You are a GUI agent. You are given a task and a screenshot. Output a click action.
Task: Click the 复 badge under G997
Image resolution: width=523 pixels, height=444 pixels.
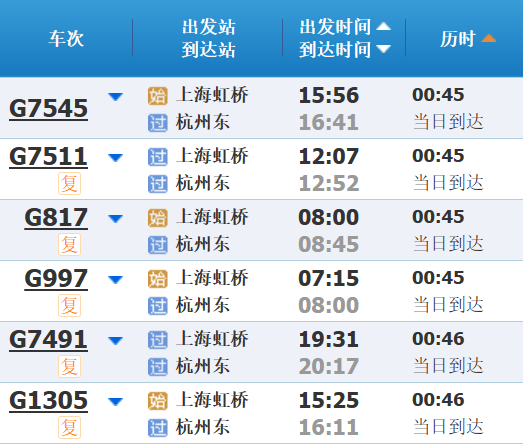coord(69,305)
